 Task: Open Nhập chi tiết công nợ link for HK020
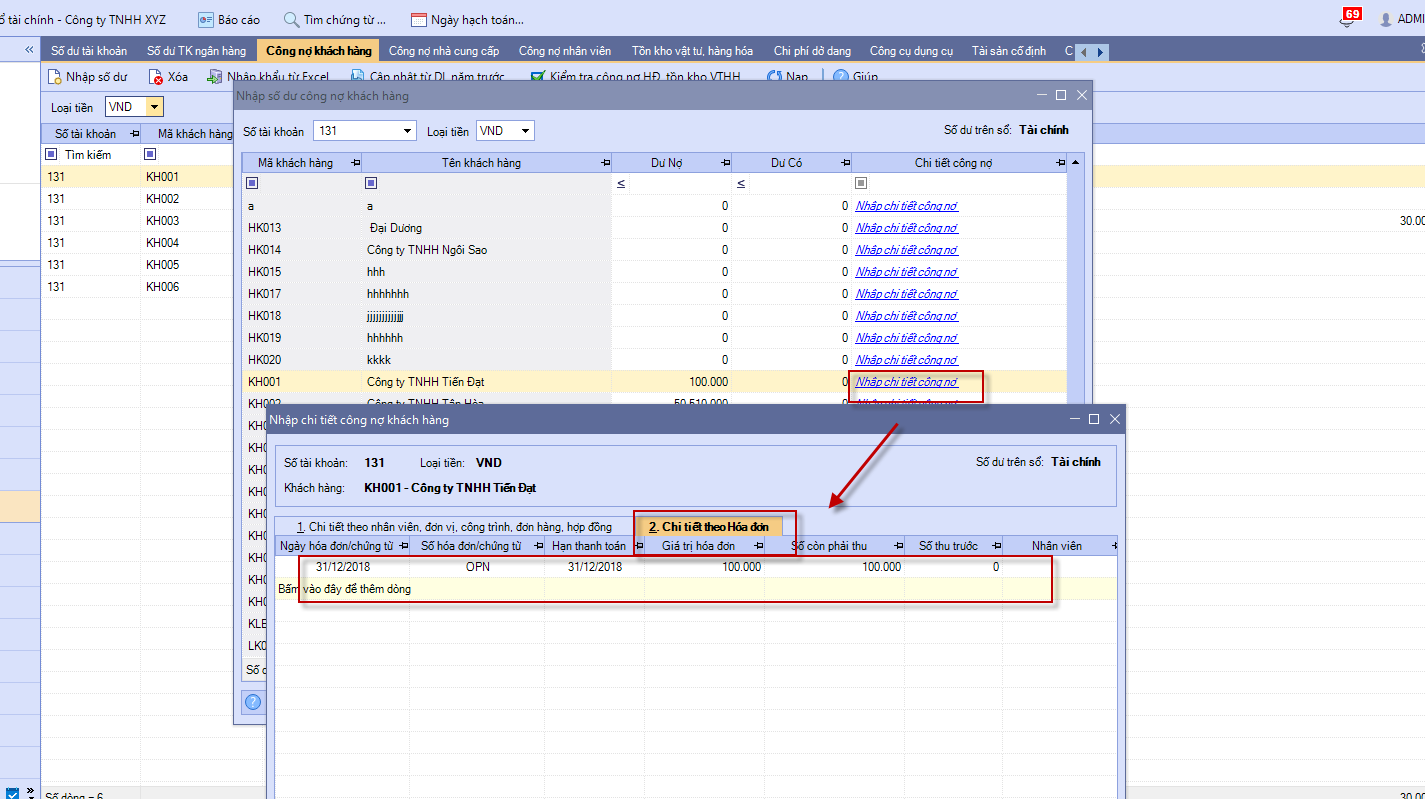907,360
